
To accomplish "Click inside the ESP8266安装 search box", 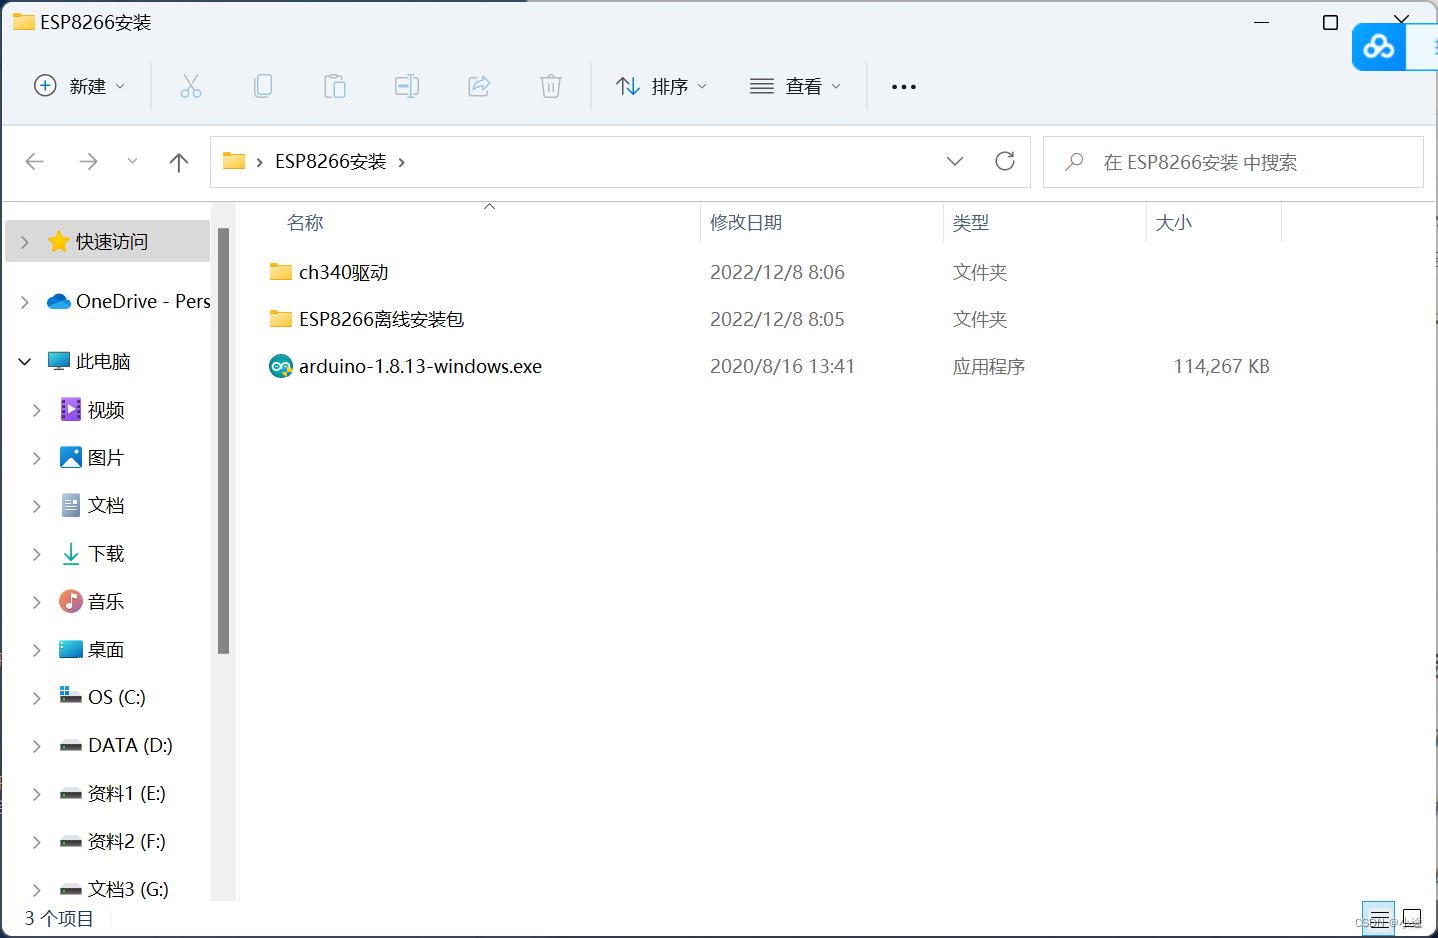I will click(x=1230, y=162).
